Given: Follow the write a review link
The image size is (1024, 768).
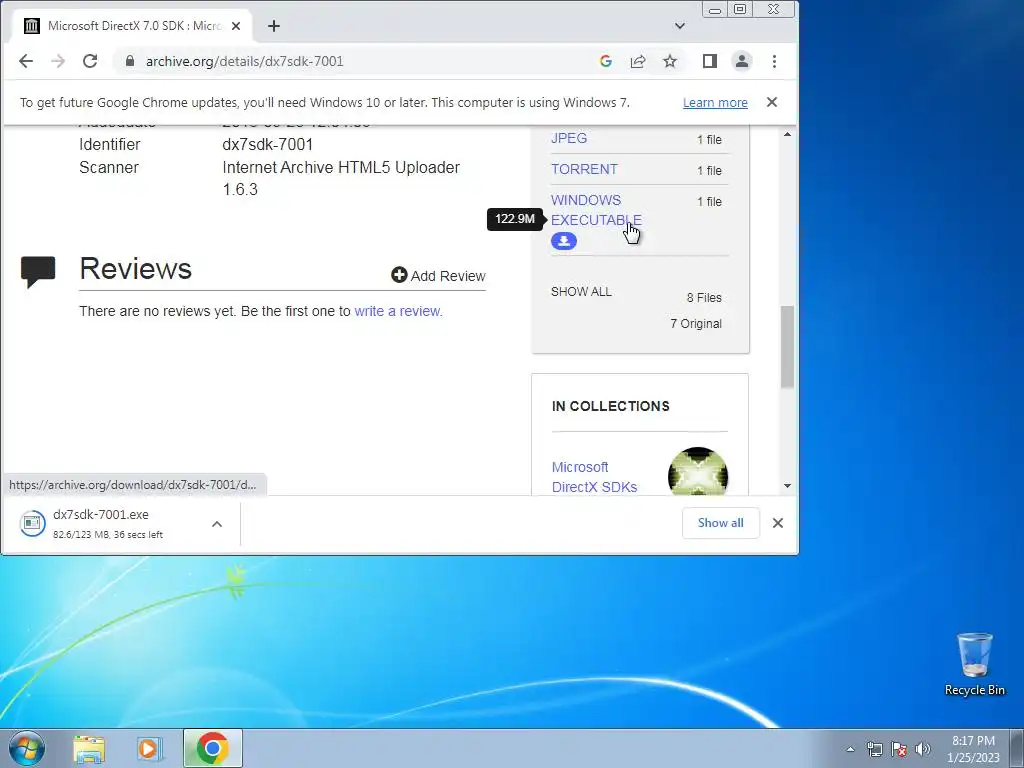Looking at the screenshot, I should click(x=398, y=311).
